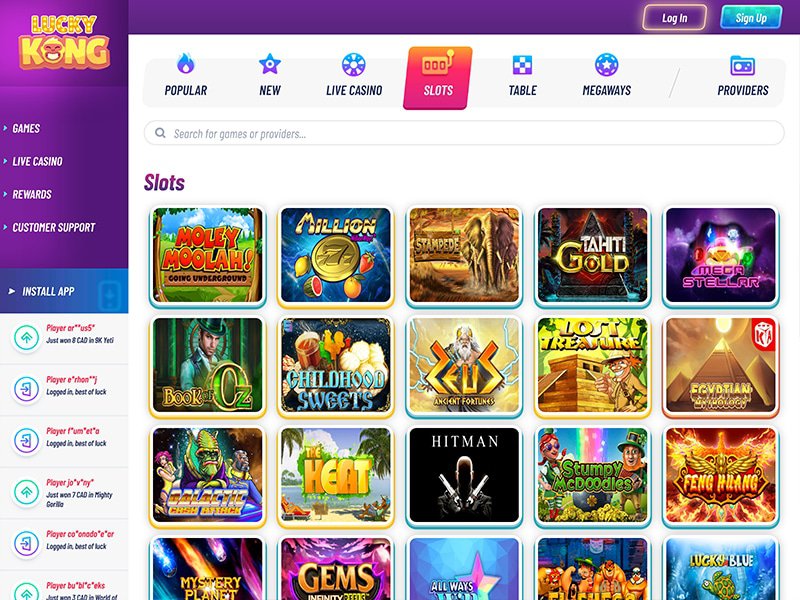Open the Providers folder icon
Viewport: 800px width, 600px height.
coord(742,65)
